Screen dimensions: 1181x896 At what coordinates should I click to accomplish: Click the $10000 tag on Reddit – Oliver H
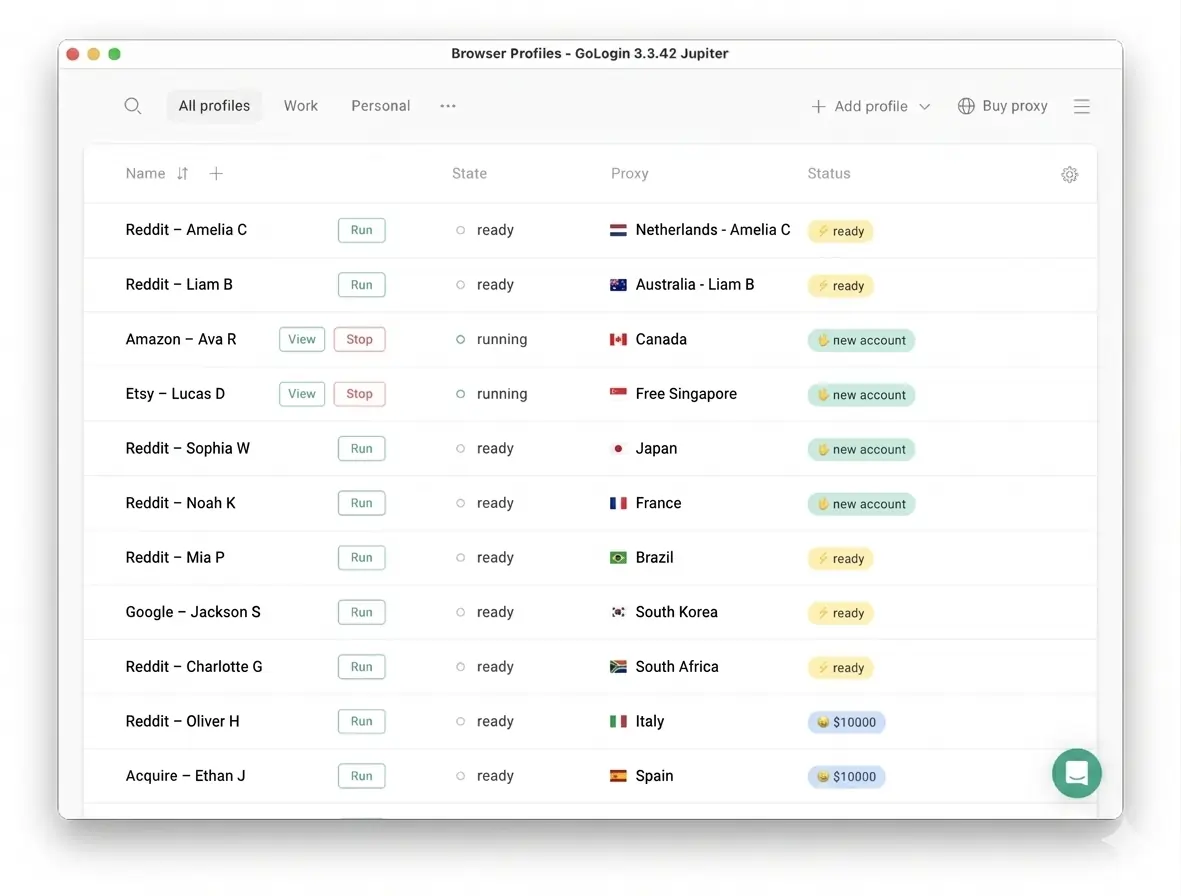pyautogui.click(x=846, y=722)
